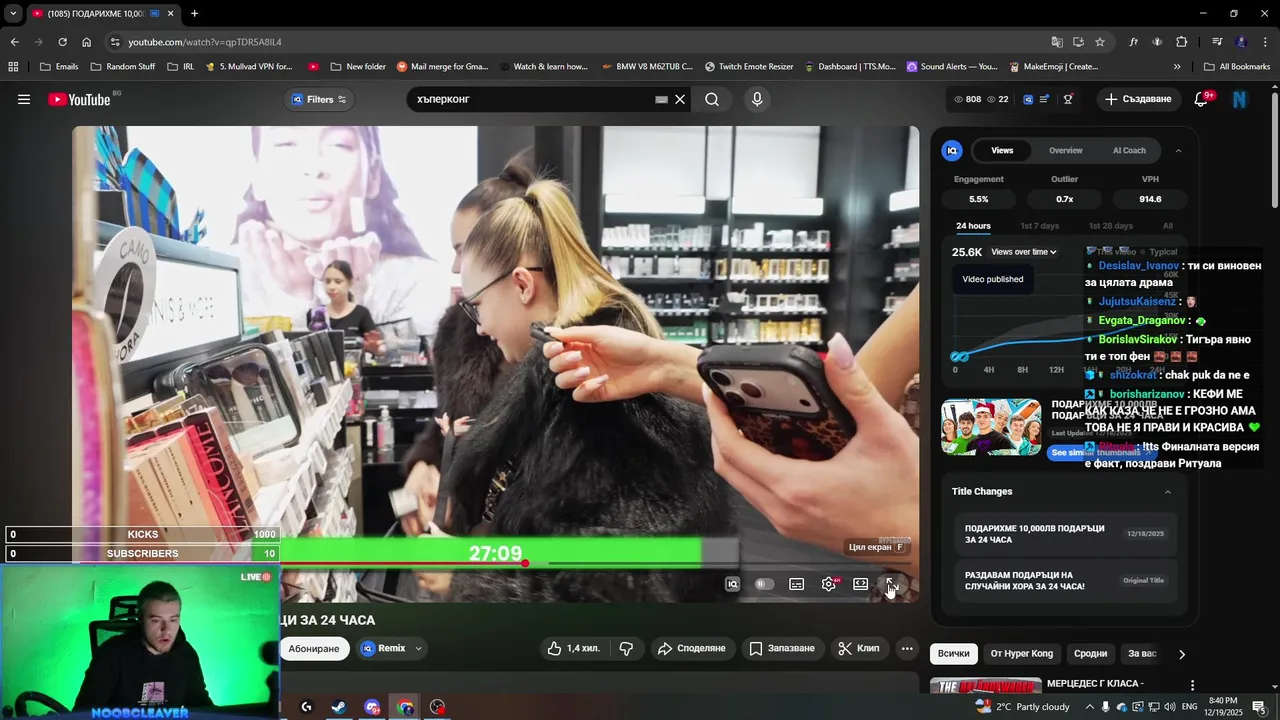The width and height of the screenshot is (1280, 720).
Task: Click the vidIQ icon in player controls
Action: pos(732,584)
